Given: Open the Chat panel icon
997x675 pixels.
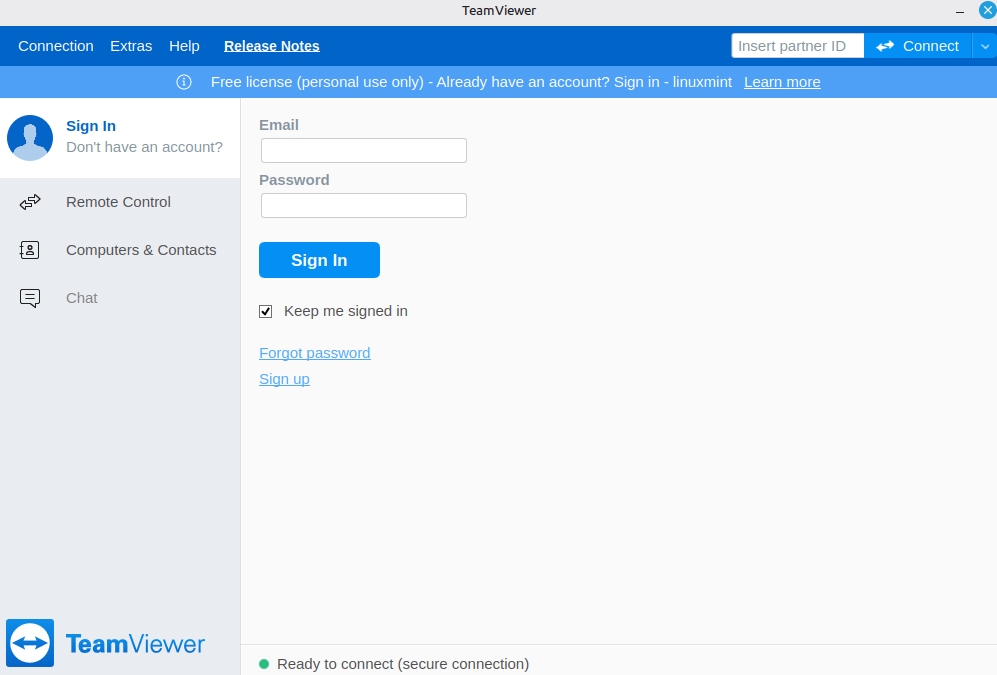Looking at the screenshot, I should point(30,297).
